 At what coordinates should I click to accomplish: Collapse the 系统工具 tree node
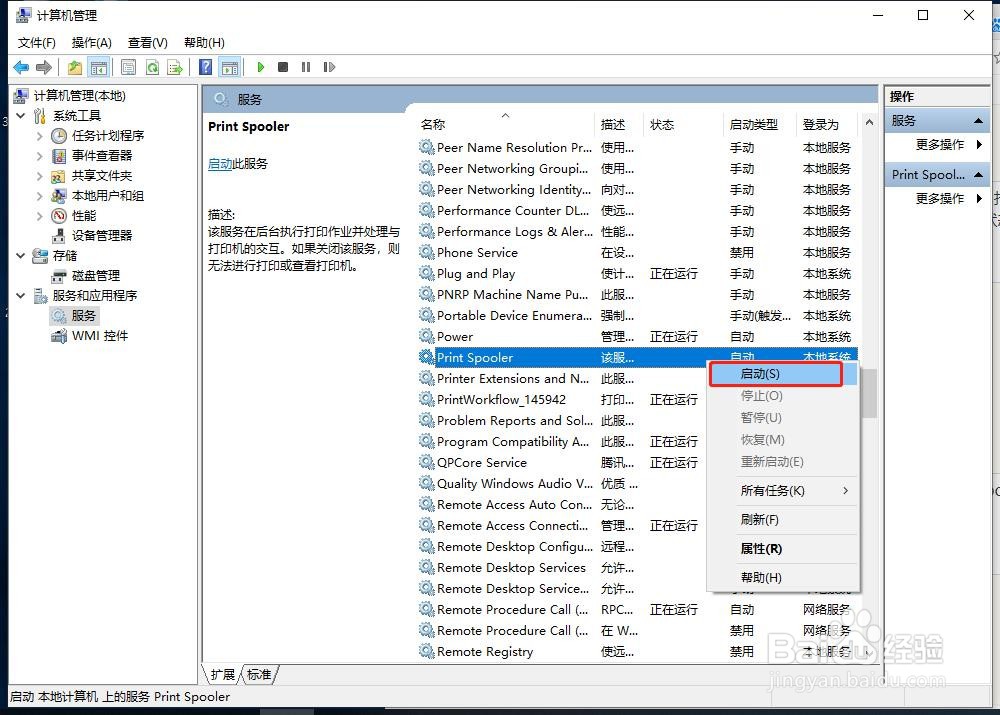tap(20, 115)
